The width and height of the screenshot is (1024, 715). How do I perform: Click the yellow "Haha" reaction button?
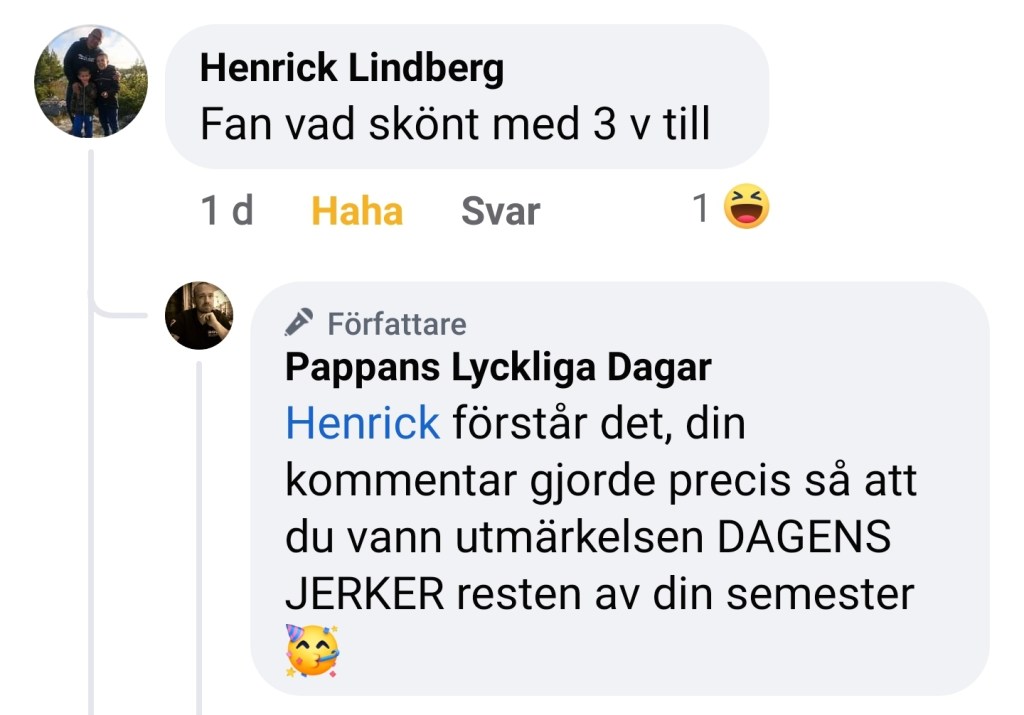click(x=357, y=211)
